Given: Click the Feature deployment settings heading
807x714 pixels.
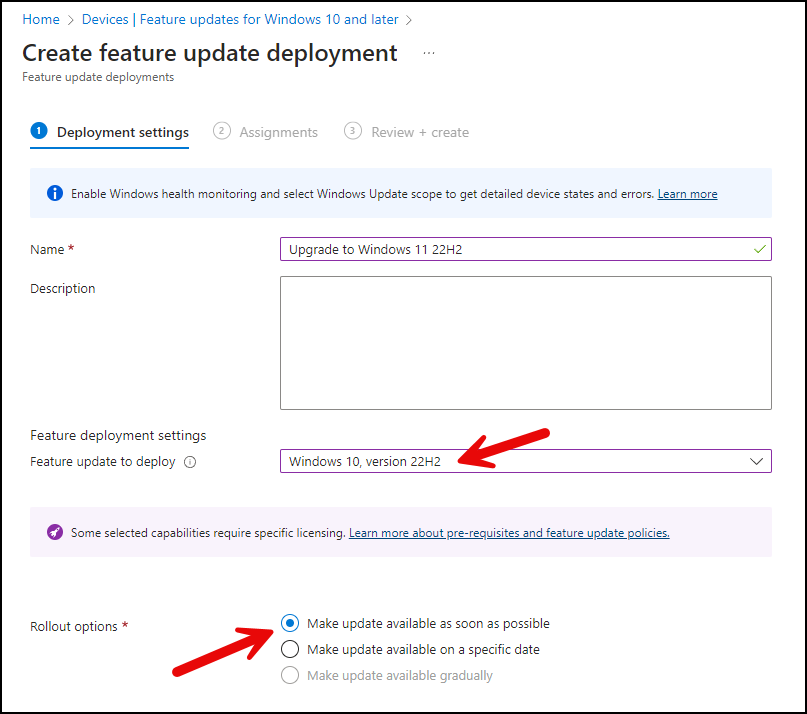Looking at the screenshot, I should 118,436.
